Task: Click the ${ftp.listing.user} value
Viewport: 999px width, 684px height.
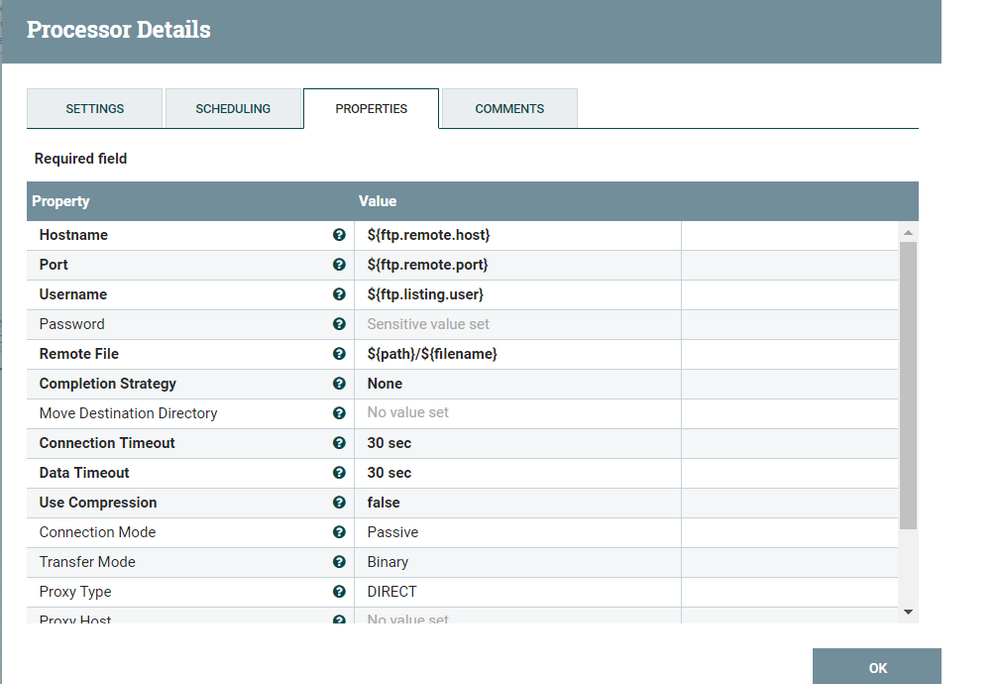Action: (x=425, y=294)
